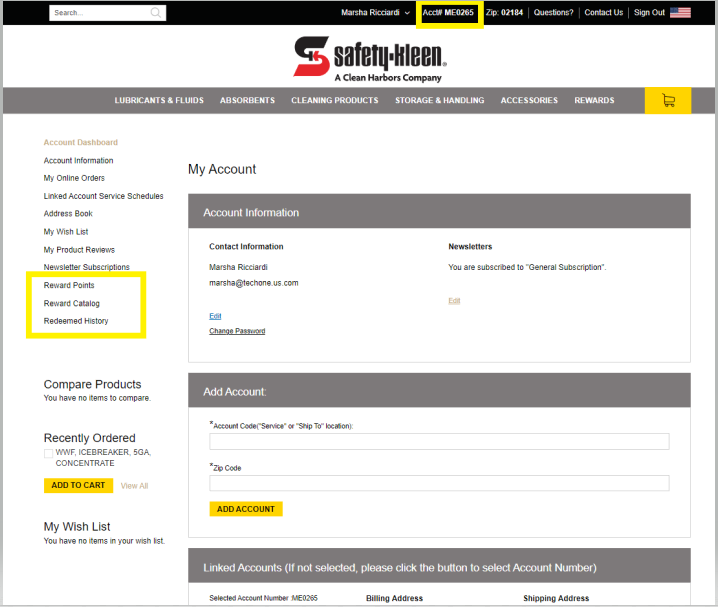Open the Rewards menu
The height and width of the screenshot is (607, 718).
point(594,100)
